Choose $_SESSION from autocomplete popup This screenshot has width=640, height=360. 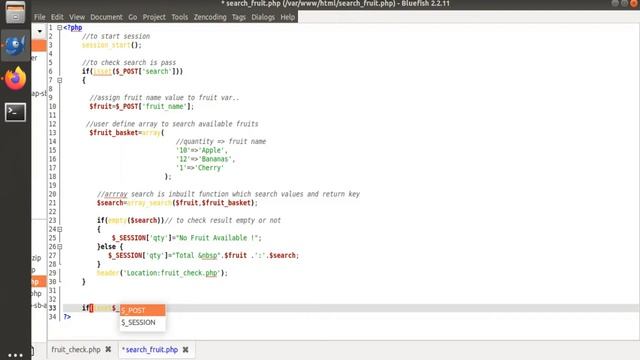[142, 322]
